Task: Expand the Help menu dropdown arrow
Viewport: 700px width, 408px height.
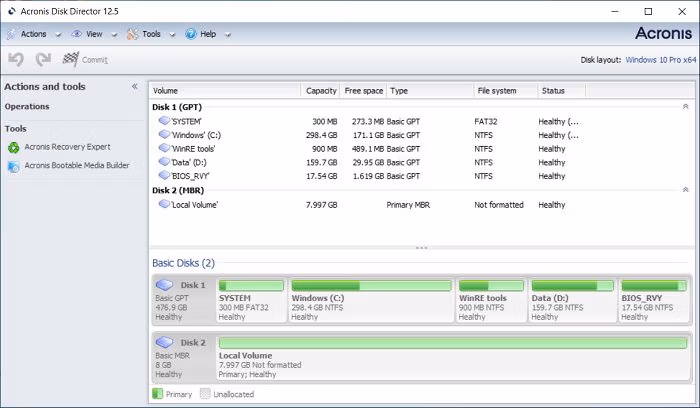Action: click(x=228, y=34)
